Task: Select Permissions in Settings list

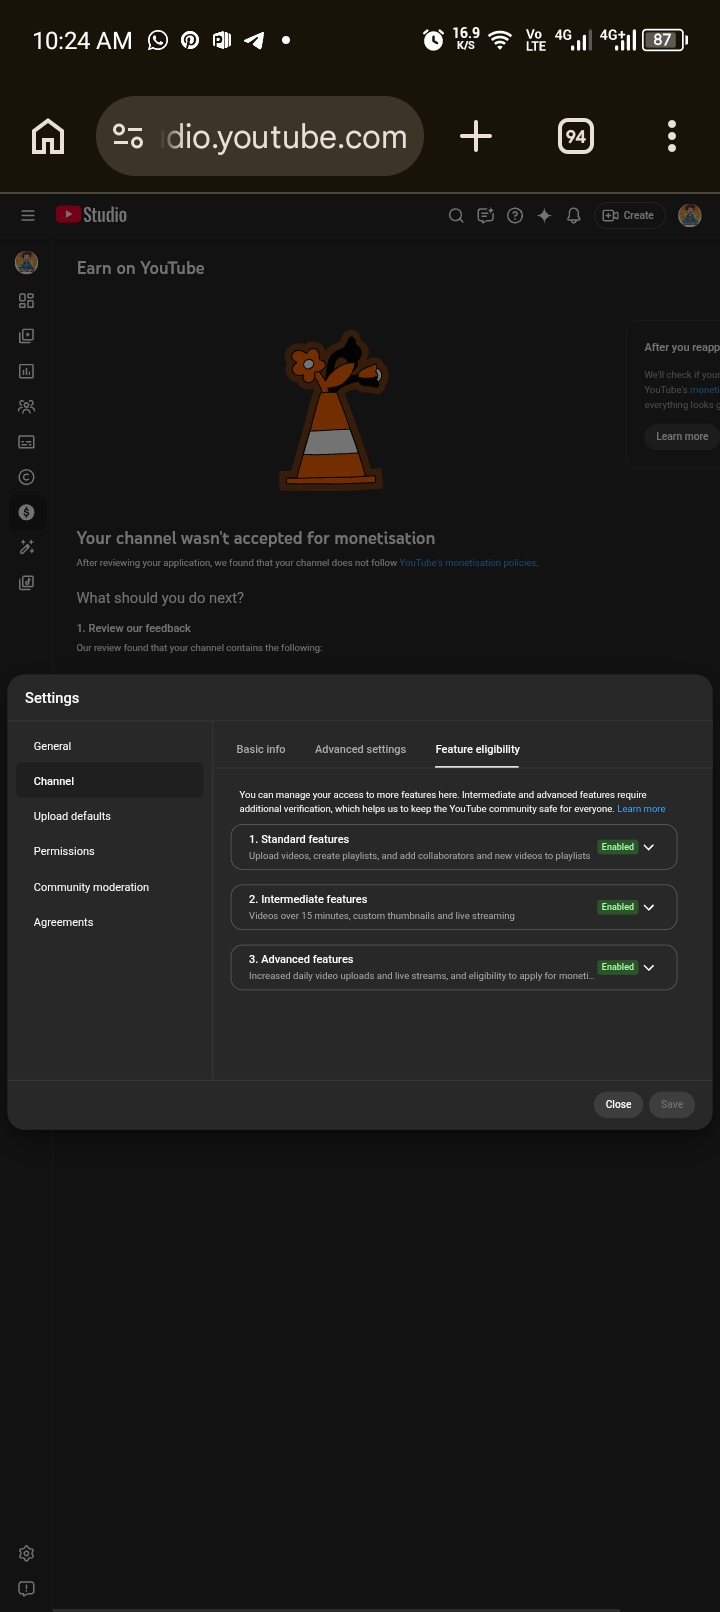Action: 110,851
